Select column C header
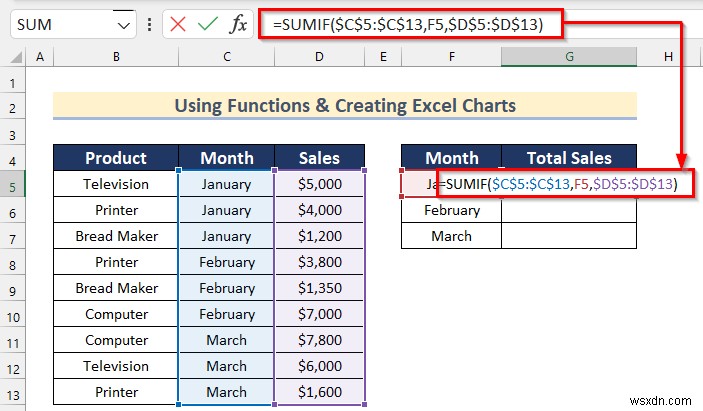The image size is (703, 411). (x=227, y=59)
